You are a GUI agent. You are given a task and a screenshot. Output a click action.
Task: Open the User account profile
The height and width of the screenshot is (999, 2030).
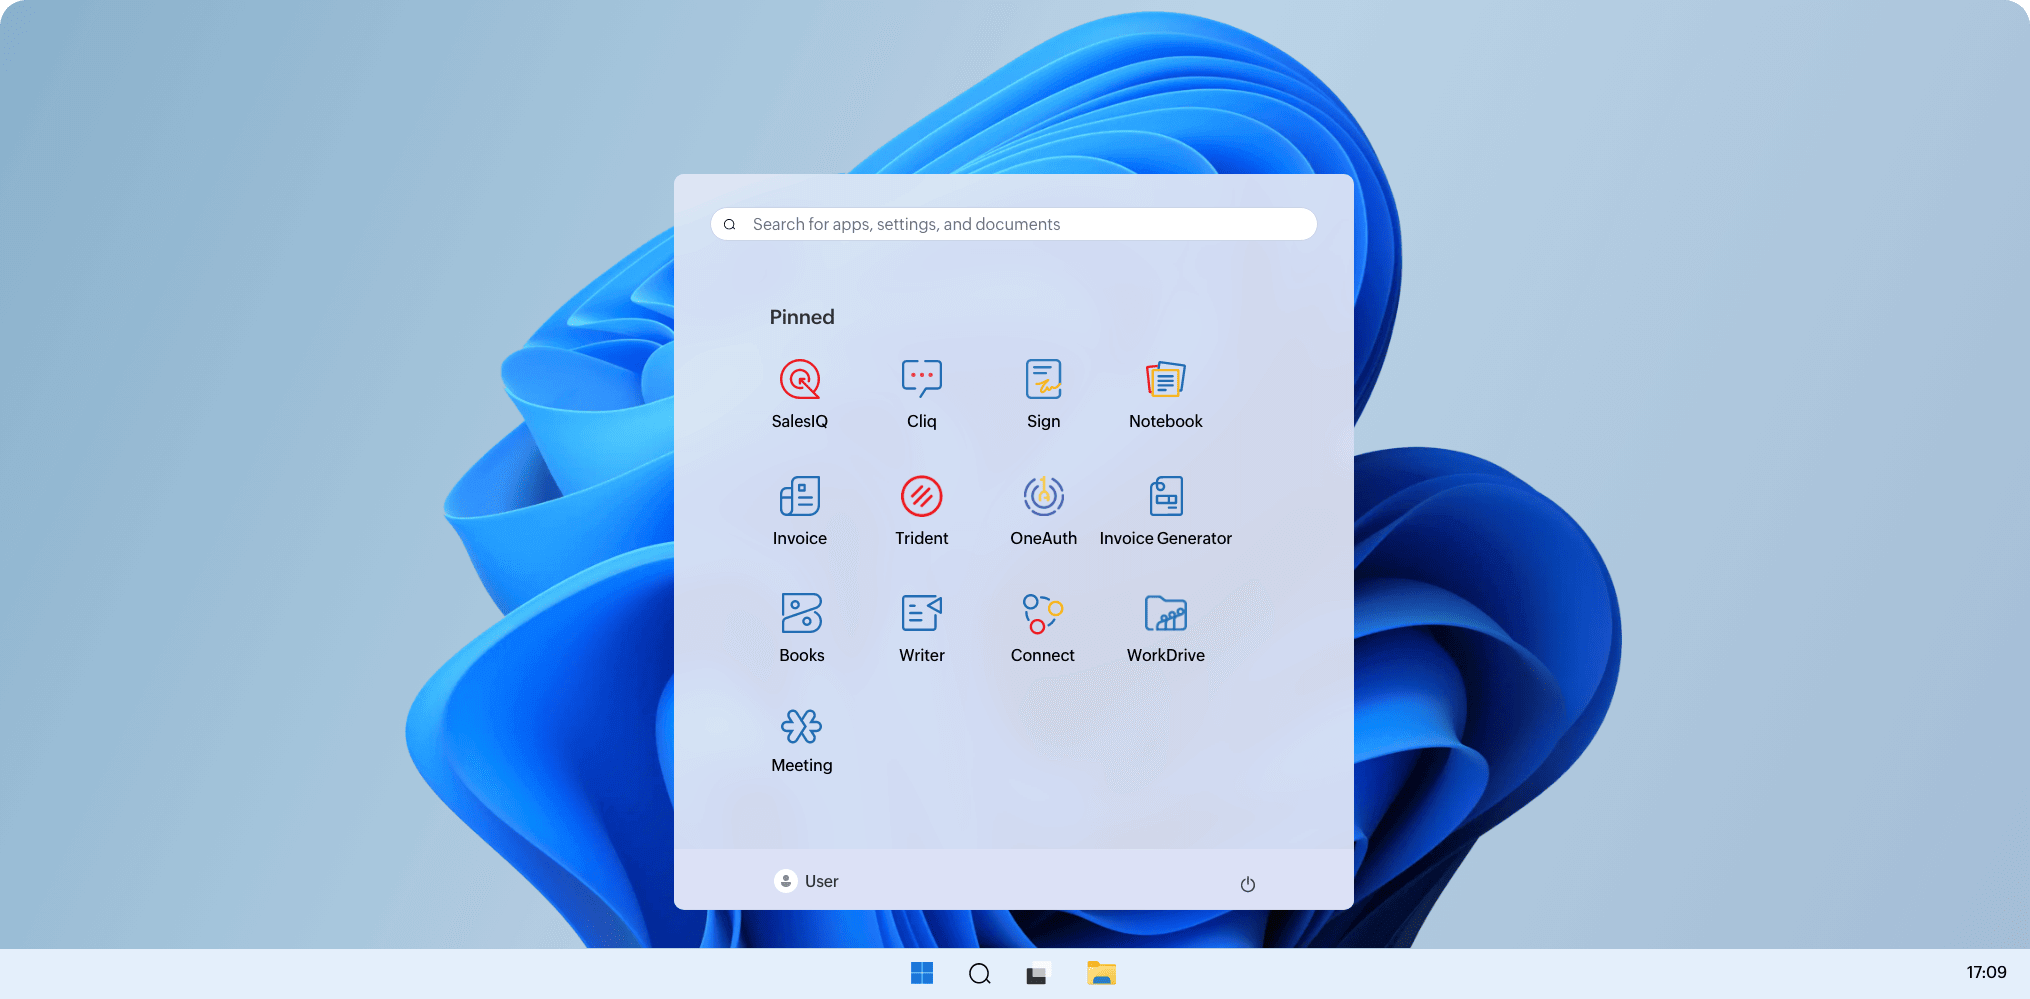[806, 881]
